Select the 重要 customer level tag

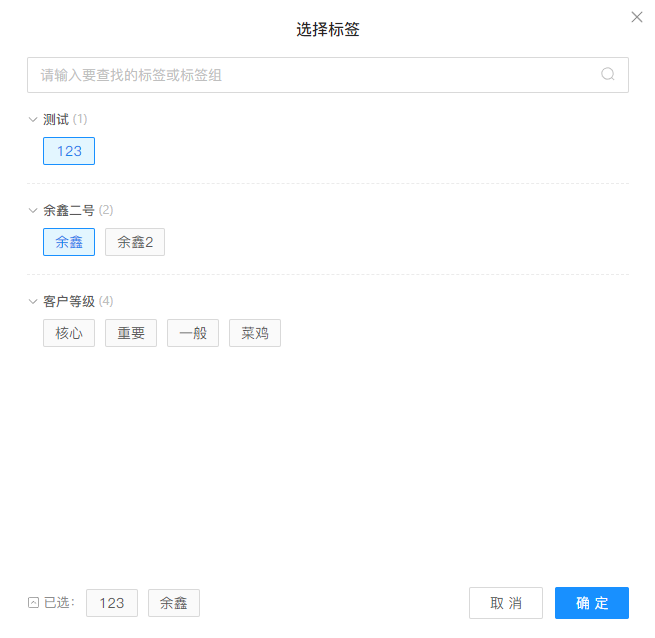tap(131, 333)
